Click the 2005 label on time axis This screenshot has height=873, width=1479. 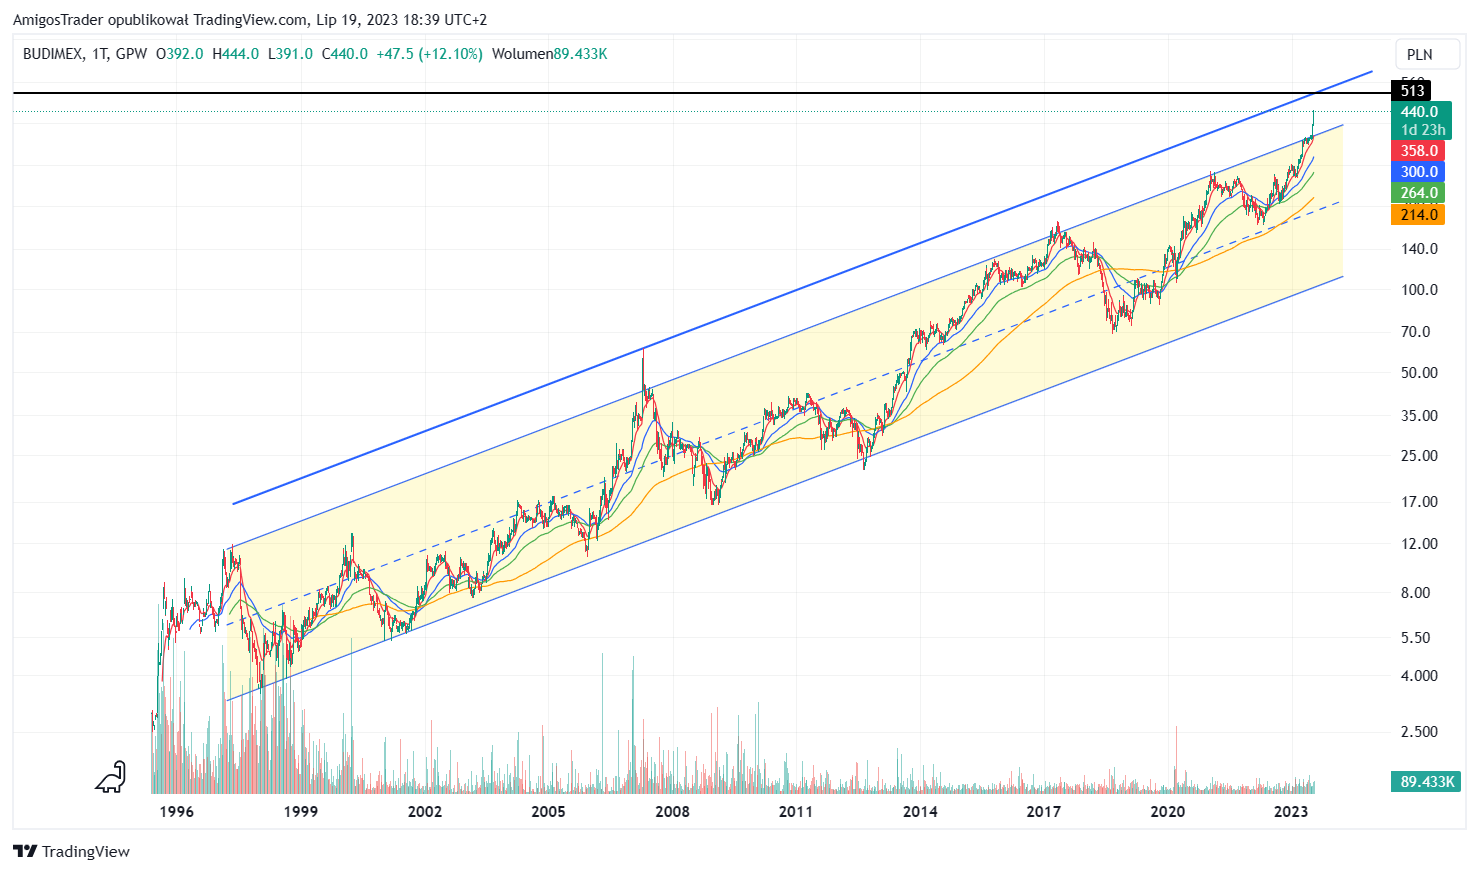tap(548, 811)
